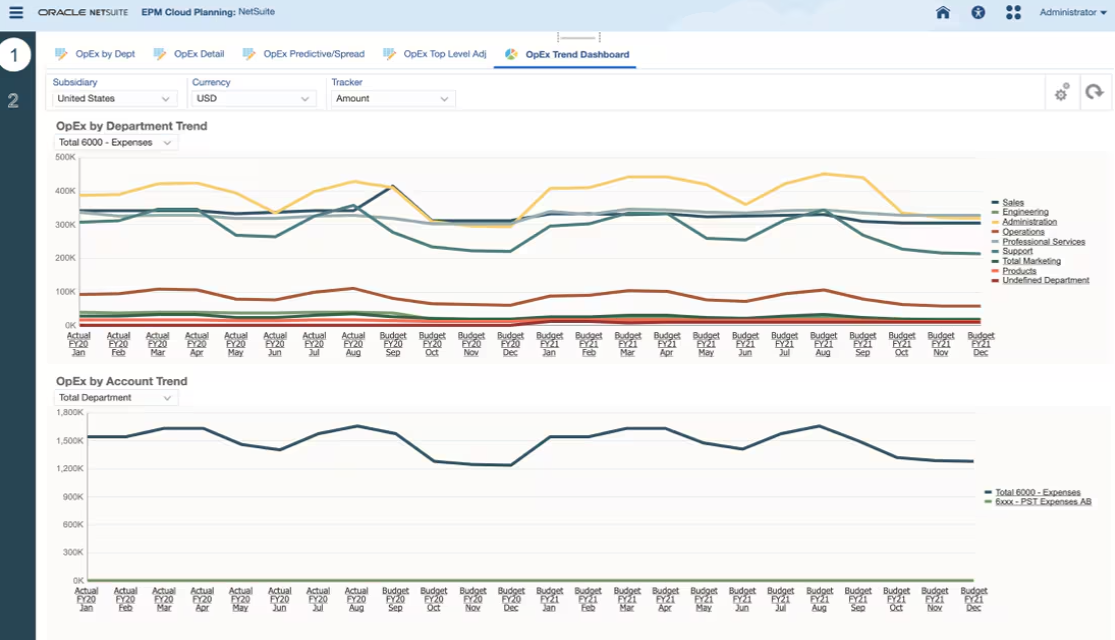Click step 2 in the left navigation flow
The width and height of the screenshot is (1115, 640).
click(x=14, y=102)
